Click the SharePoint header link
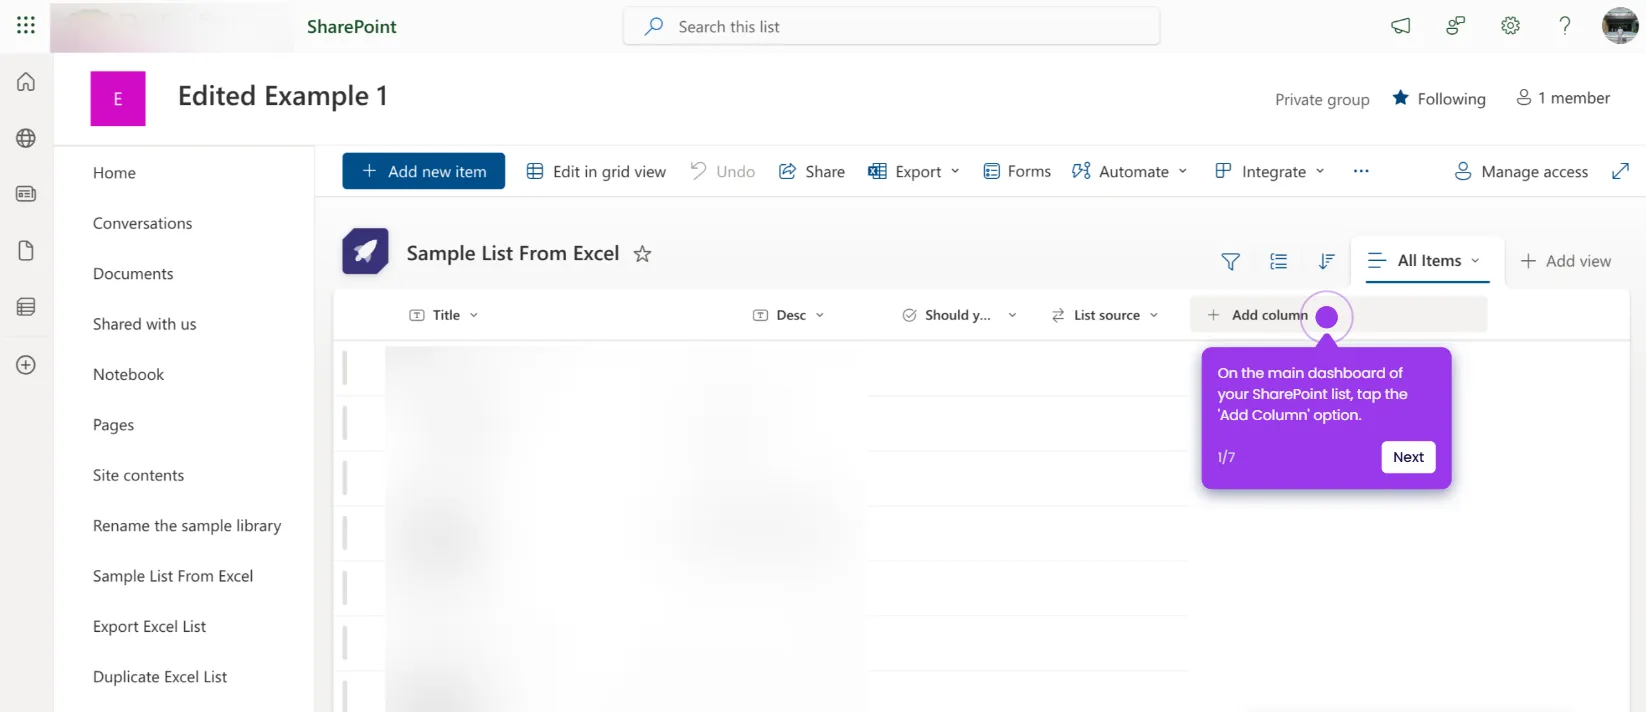1646x712 pixels. [352, 27]
